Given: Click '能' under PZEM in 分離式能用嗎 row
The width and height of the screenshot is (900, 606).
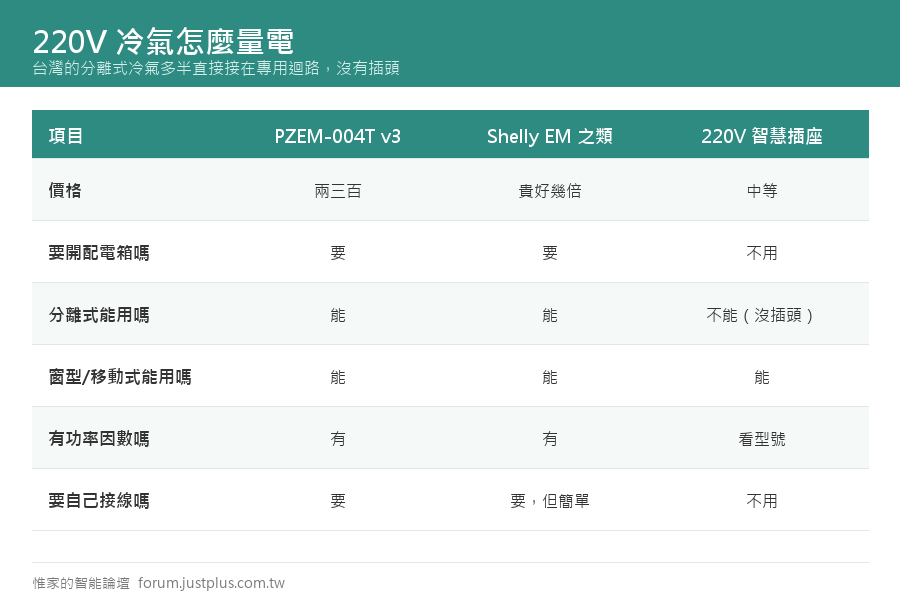Looking at the screenshot, I should coord(338,315).
